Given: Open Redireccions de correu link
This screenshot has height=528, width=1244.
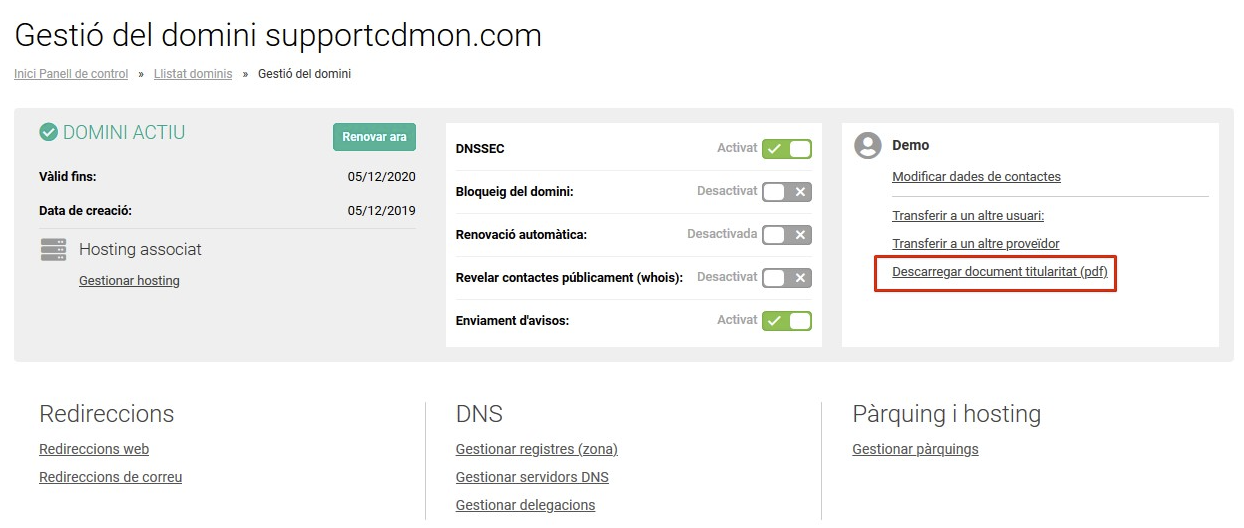Looking at the screenshot, I should click(x=111, y=478).
